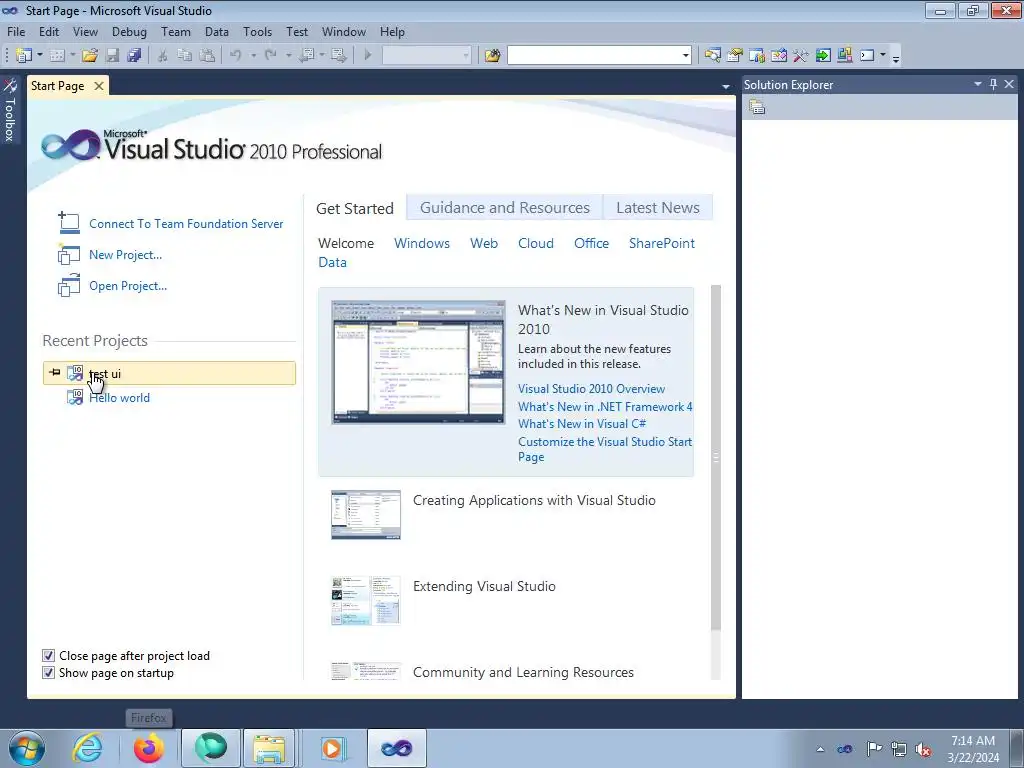Open the Undo history dropdown arrow

253,56
